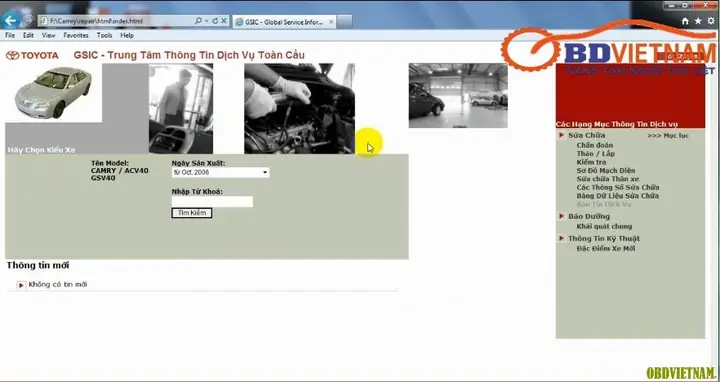Open the Sơ Đồ Mạch Điện link
Viewport: 720px width, 382px height.
(x=606, y=171)
